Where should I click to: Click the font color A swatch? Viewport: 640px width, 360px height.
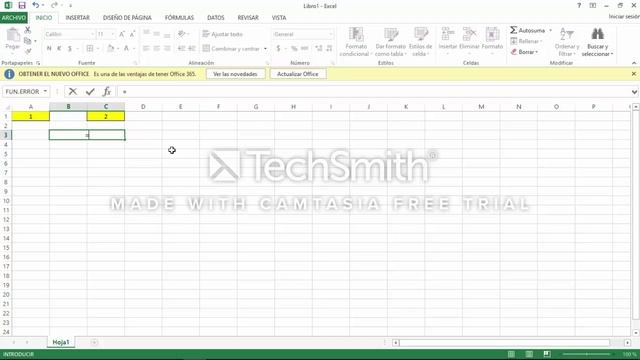126,49
